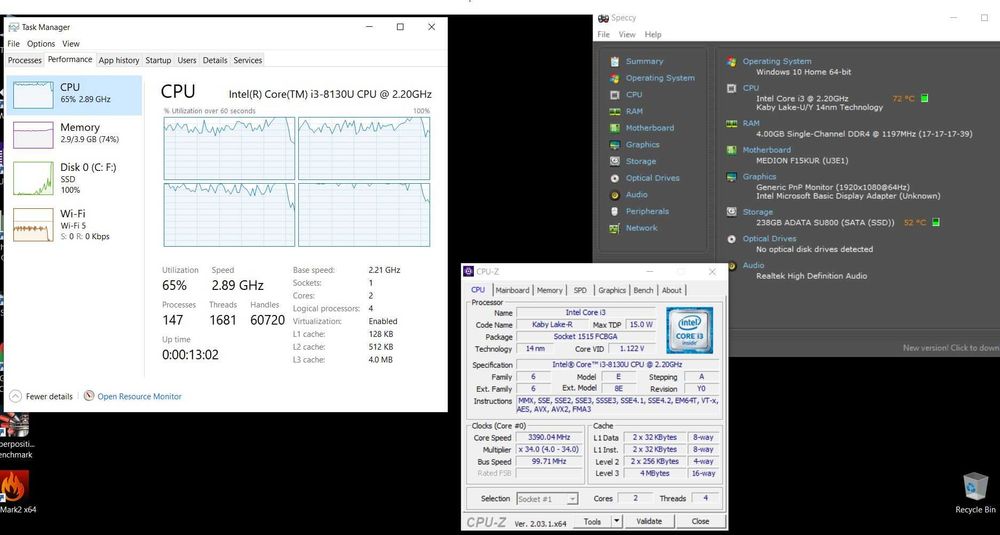Switch to the Users tab
This screenshot has height=535, width=1000.
[187, 60]
